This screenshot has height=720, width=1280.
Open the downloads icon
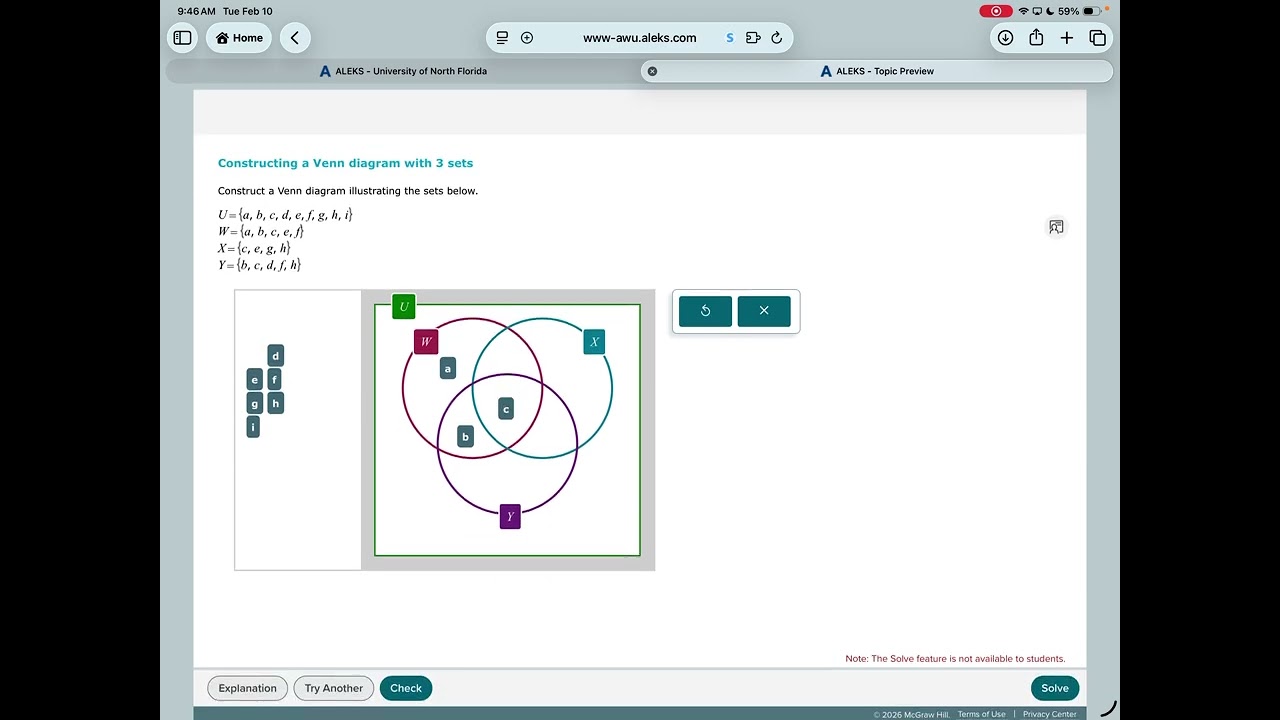(1005, 38)
